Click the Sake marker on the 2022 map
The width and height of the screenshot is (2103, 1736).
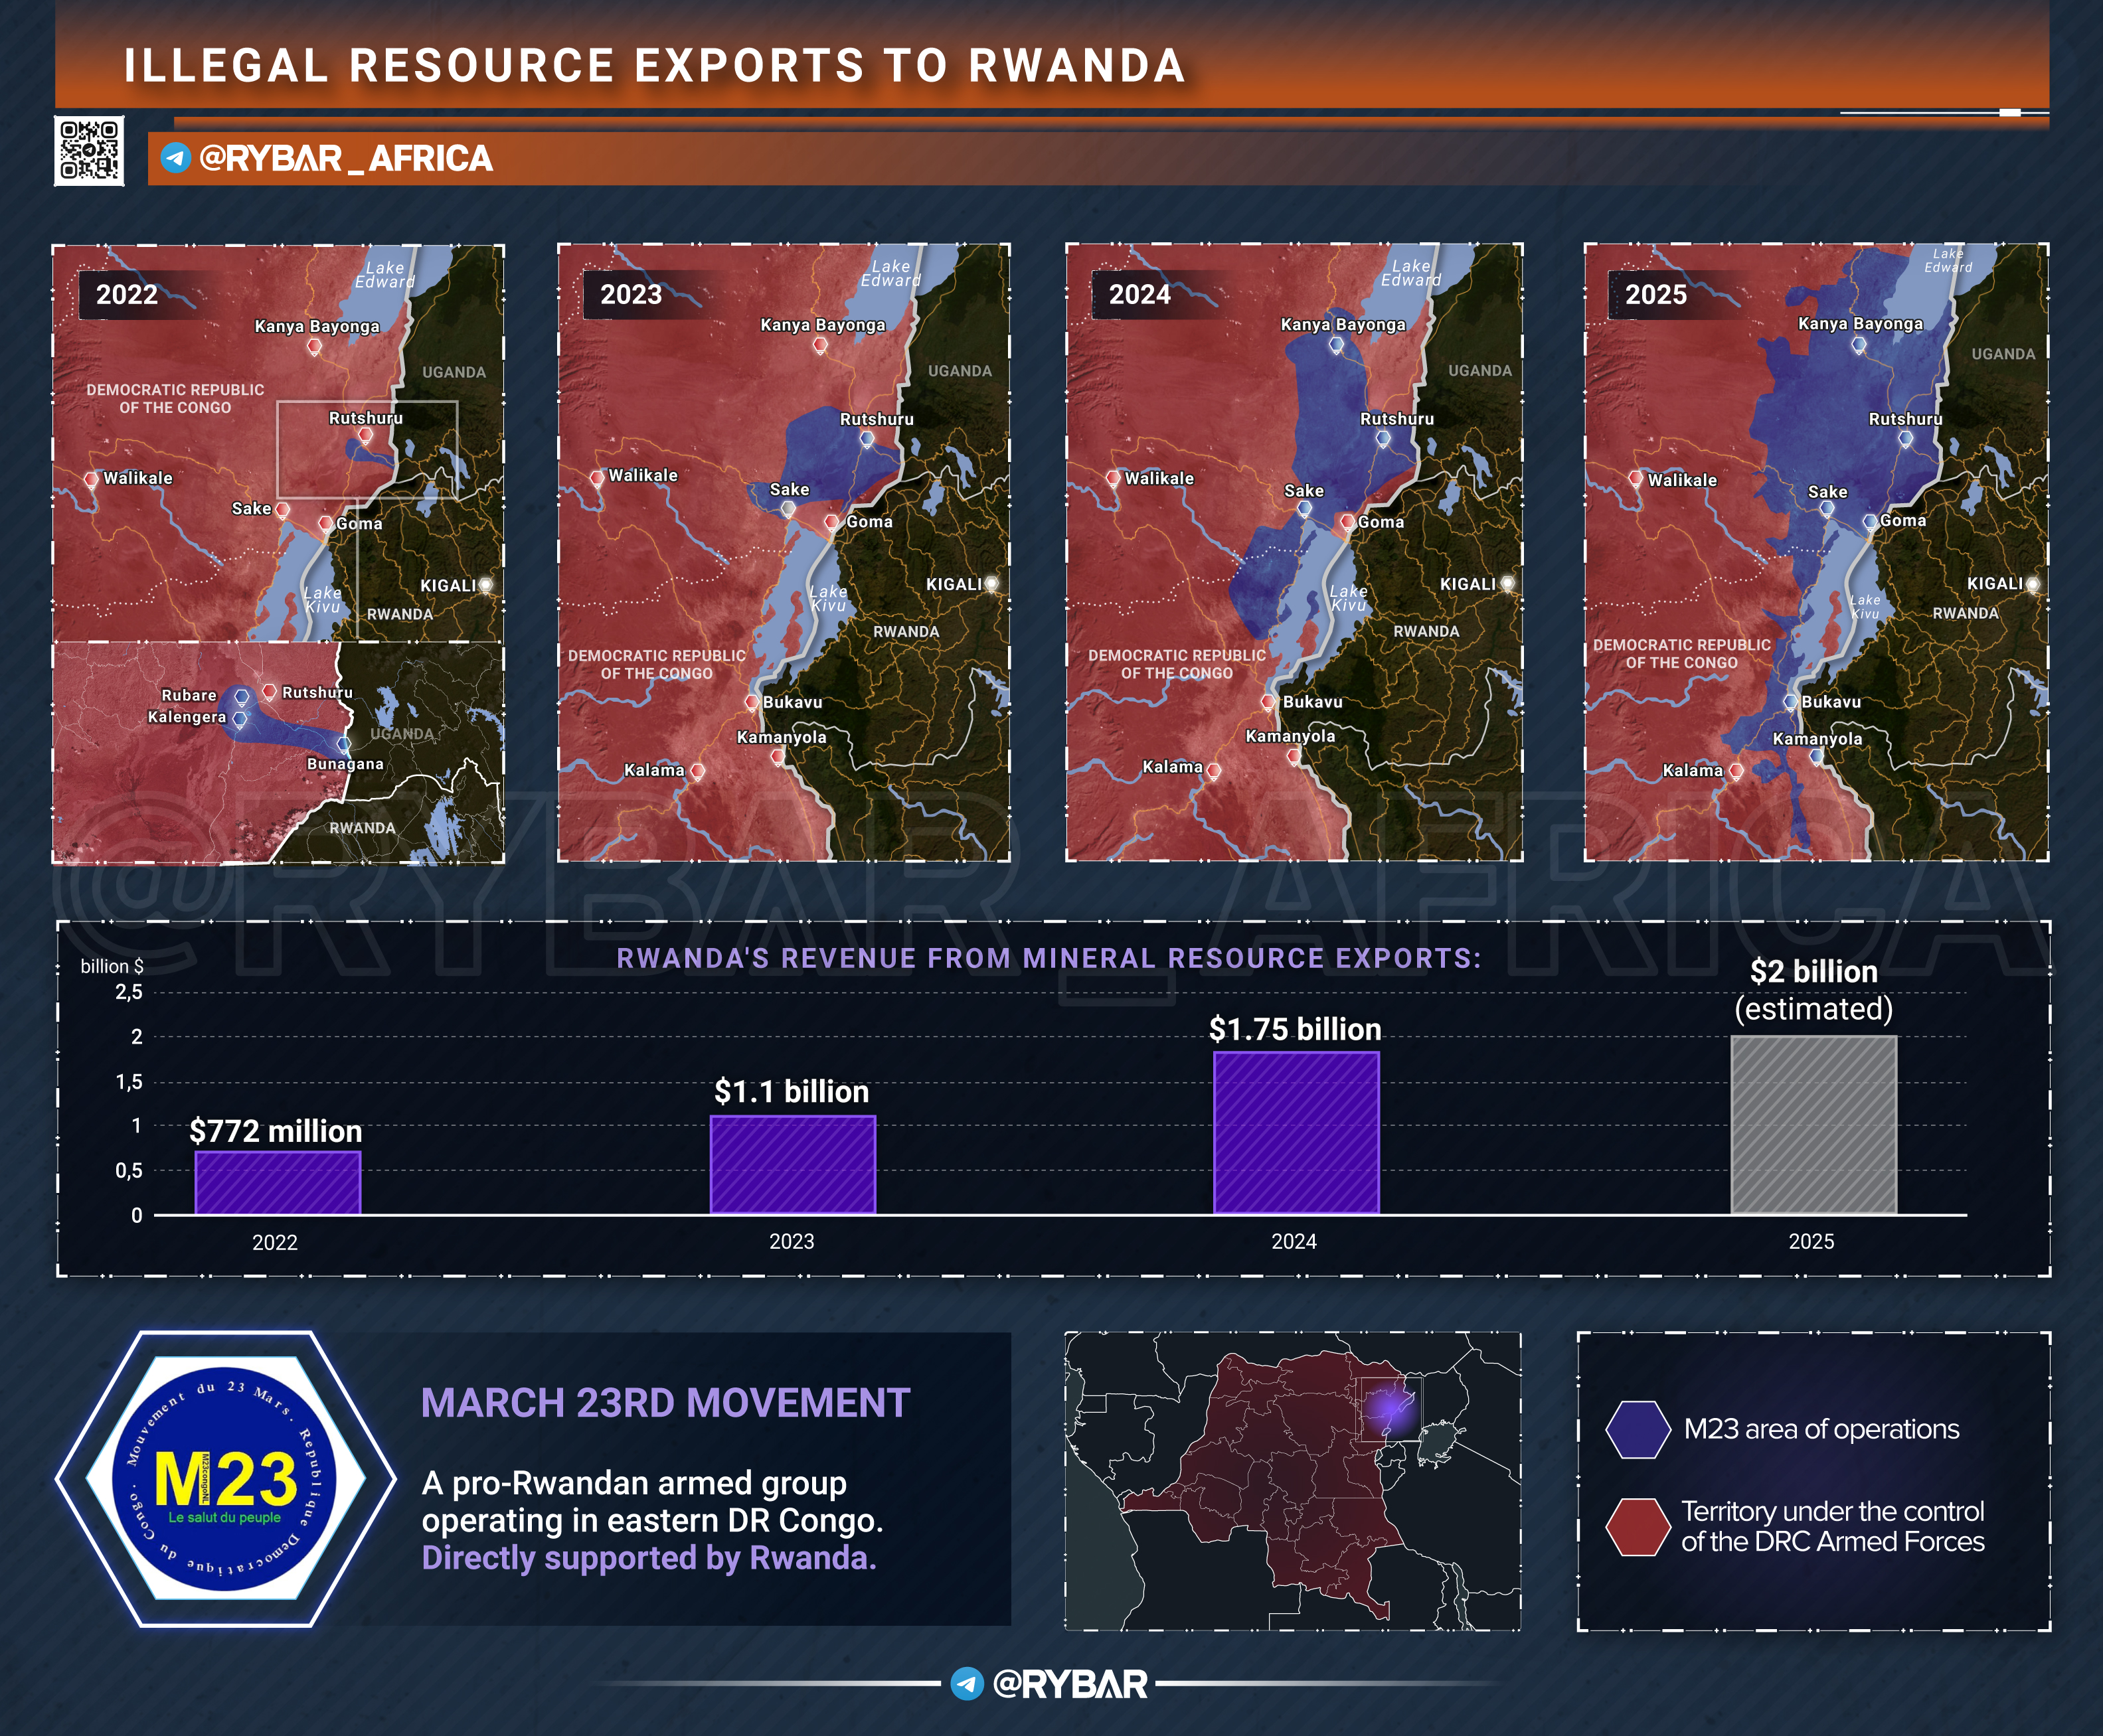(283, 510)
